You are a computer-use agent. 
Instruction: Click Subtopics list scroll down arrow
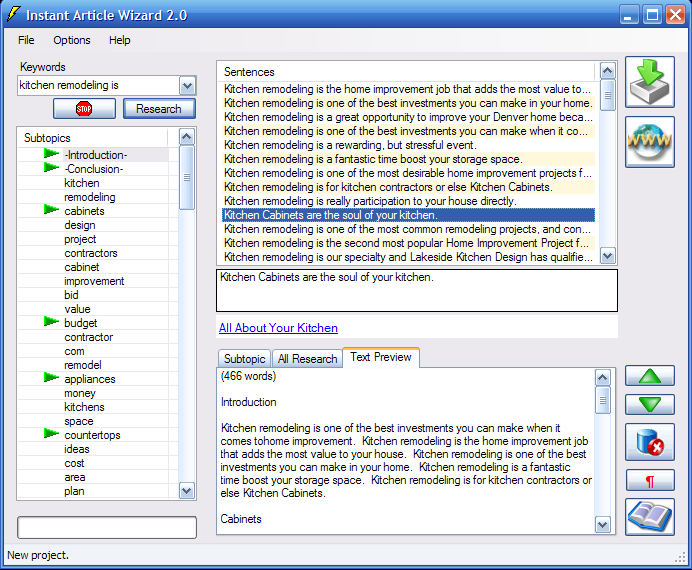click(x=187, y=491)
